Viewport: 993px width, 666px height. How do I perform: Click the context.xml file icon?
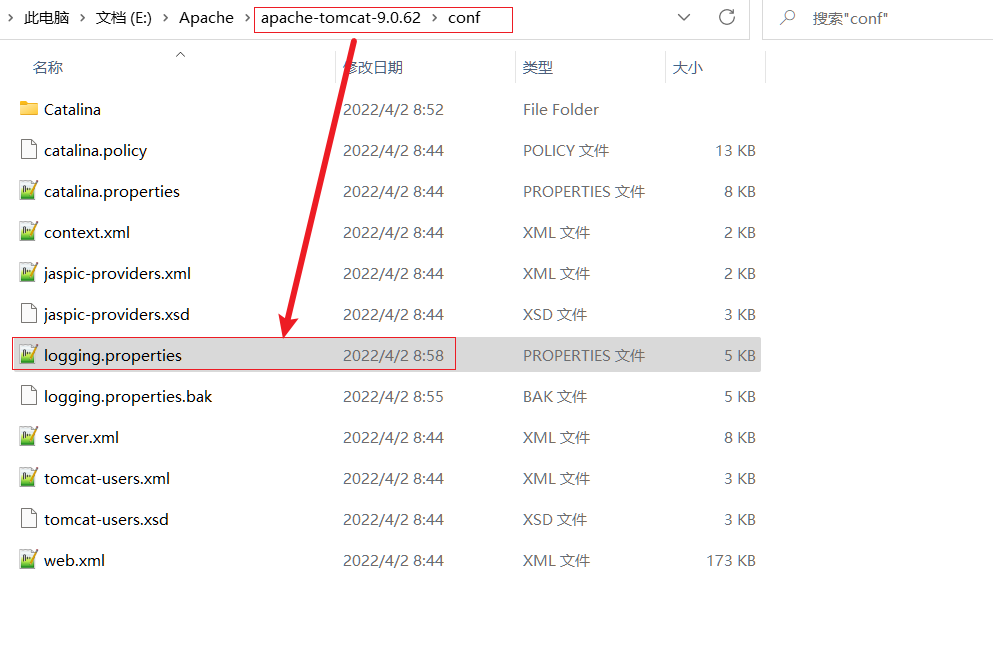28,232
